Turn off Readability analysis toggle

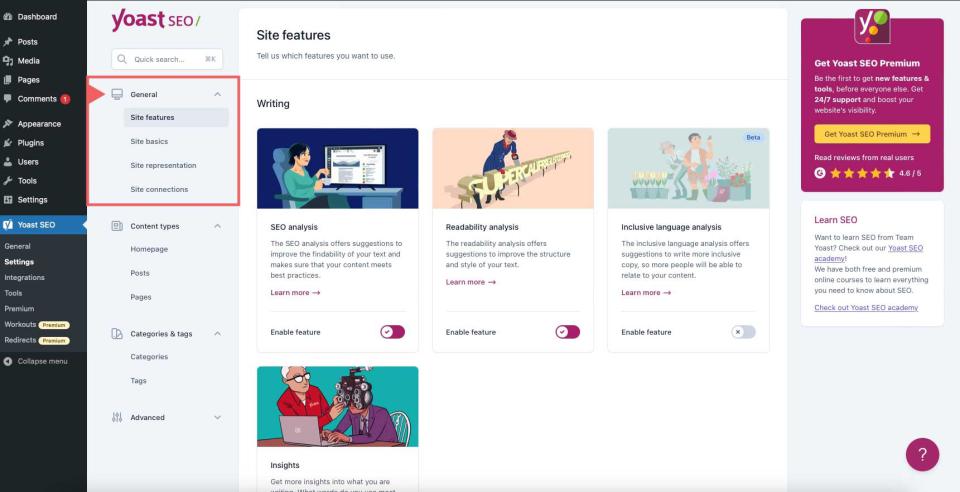coord(567,332)
